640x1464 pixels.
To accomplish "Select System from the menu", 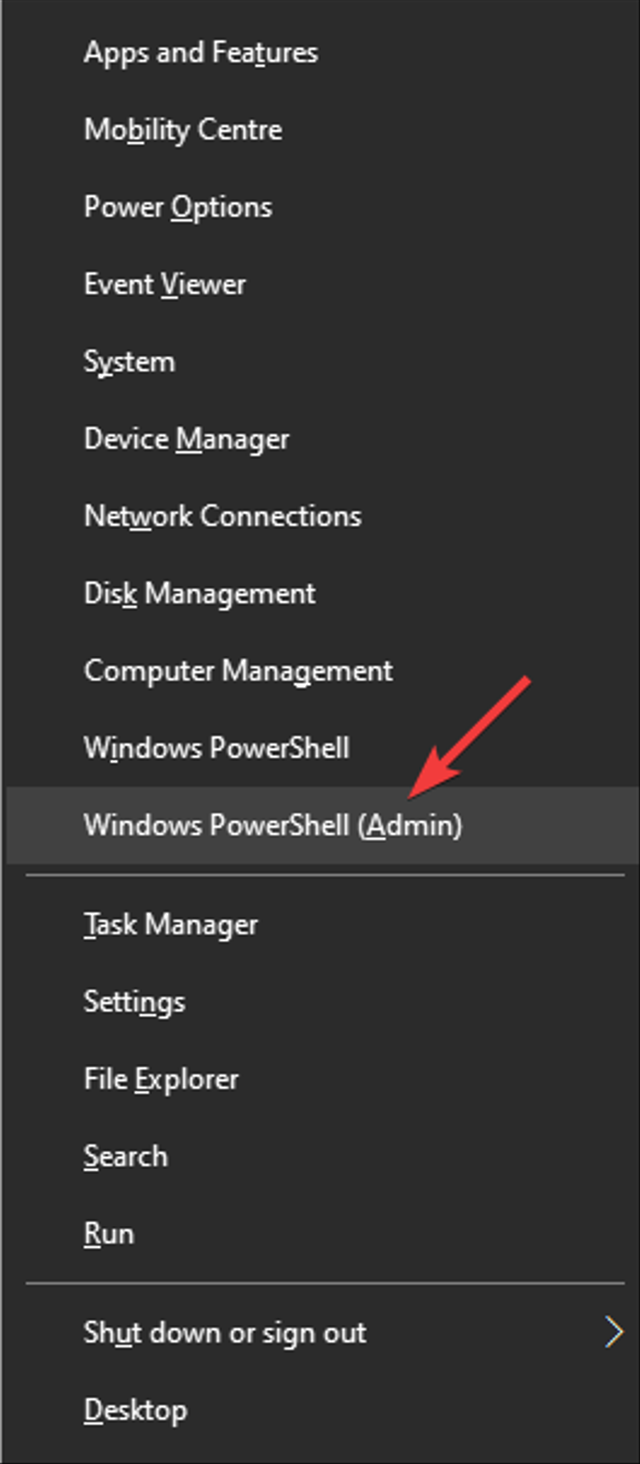I will pyautogui.click(x=129, y=361).
